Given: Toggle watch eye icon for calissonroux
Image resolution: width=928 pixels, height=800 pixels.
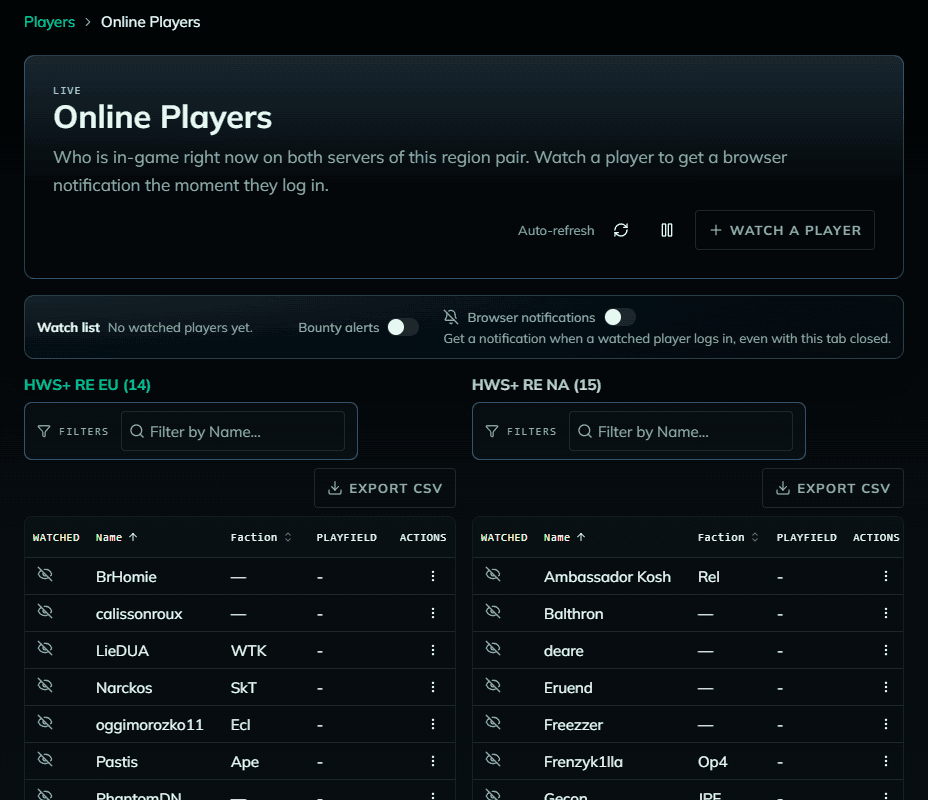Looking at the screenshot, I should pyautogui.click(x=45, y=611).
